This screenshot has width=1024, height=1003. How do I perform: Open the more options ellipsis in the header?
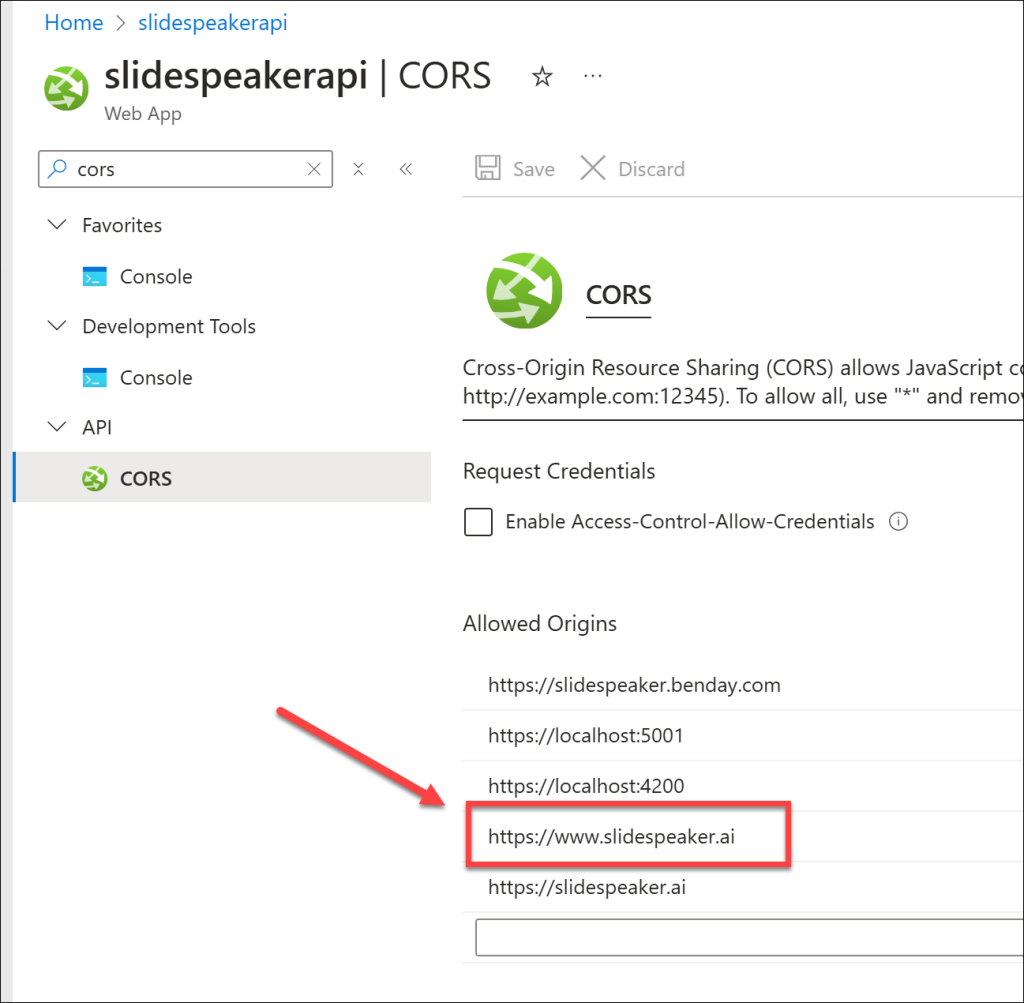[592, 76]
